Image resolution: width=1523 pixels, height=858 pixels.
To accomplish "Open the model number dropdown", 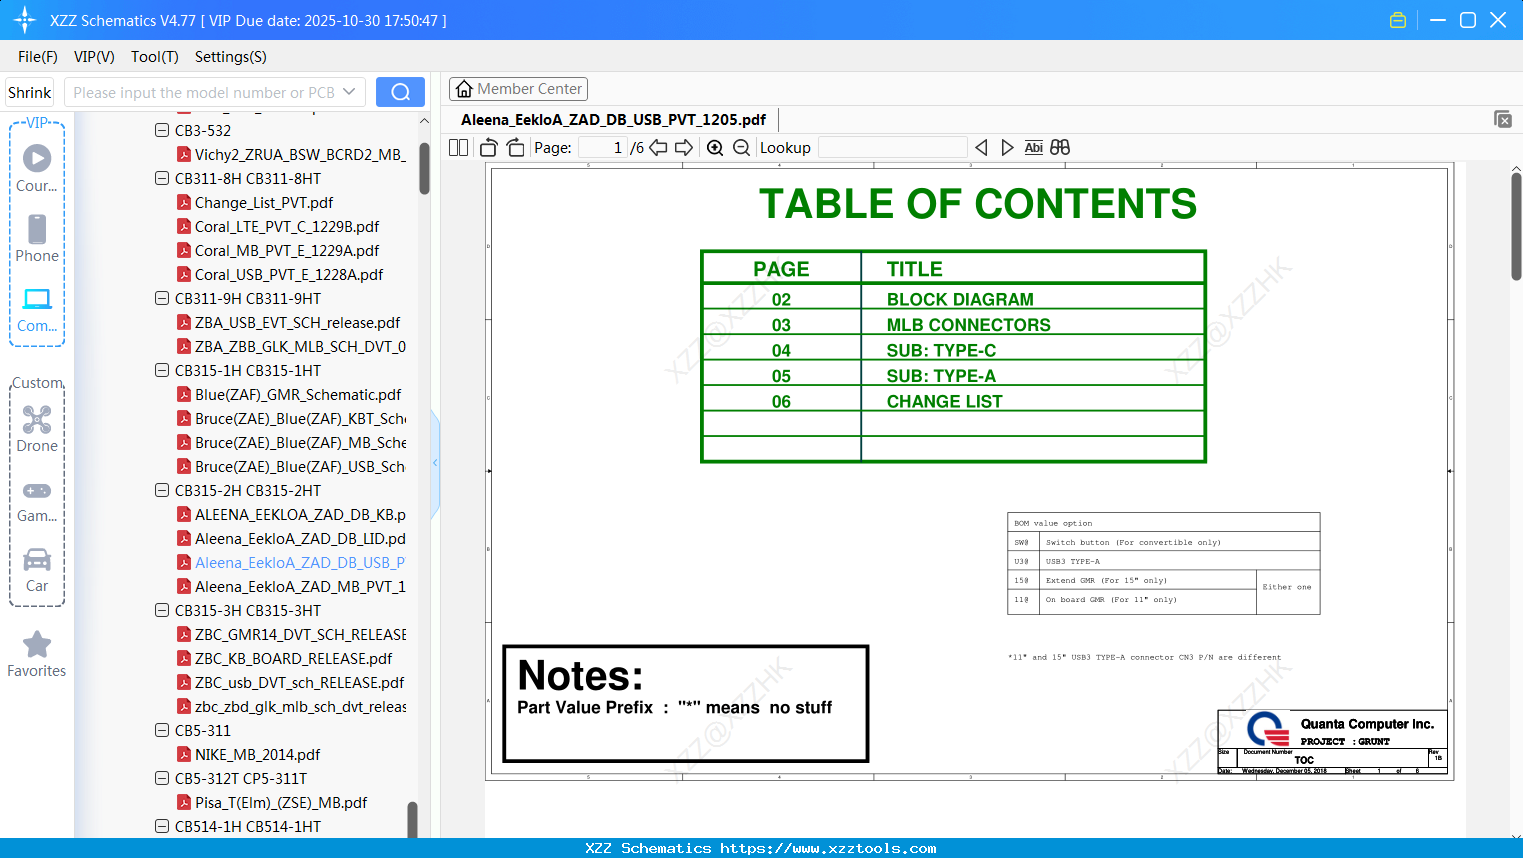I will 349,92.
